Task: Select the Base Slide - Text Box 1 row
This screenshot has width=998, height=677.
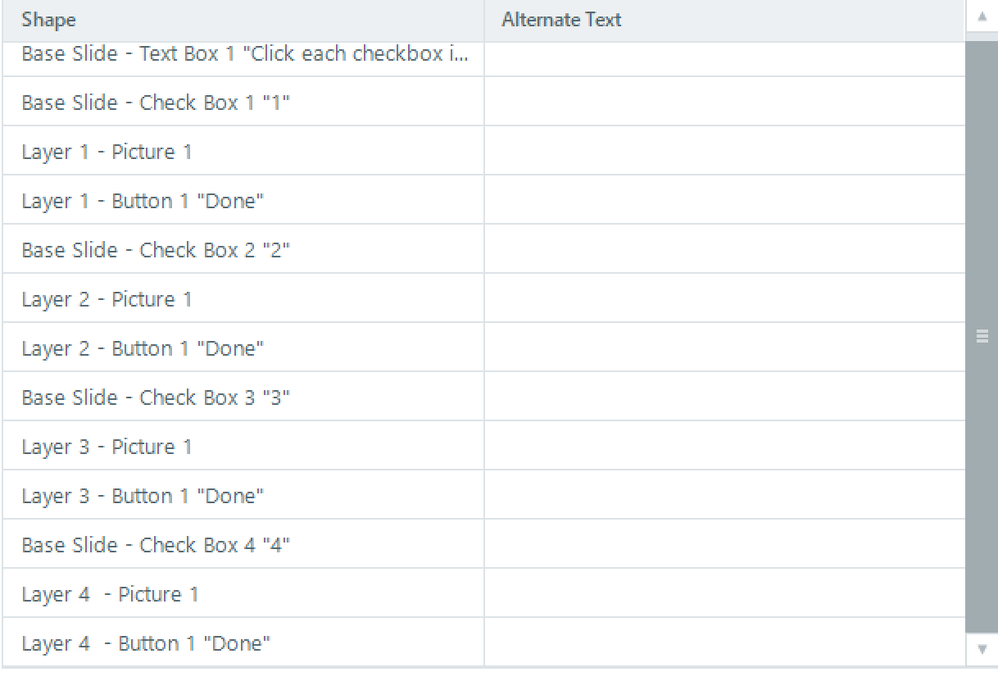Action: coord(244,56)
